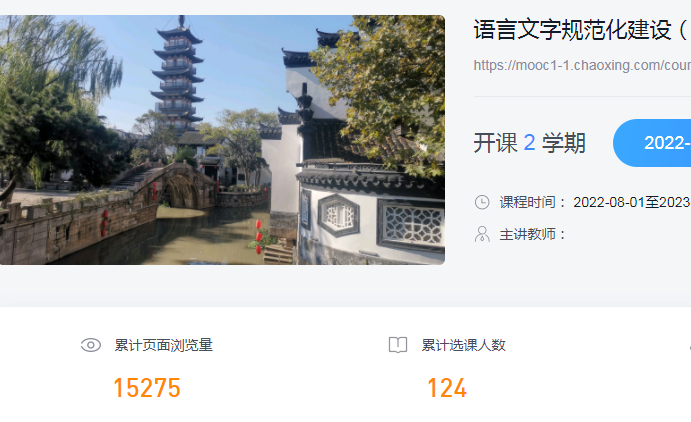Click the pagoda tower in the cover photo
Viewport: 691px width, 422px height.
tap(178, 75)
